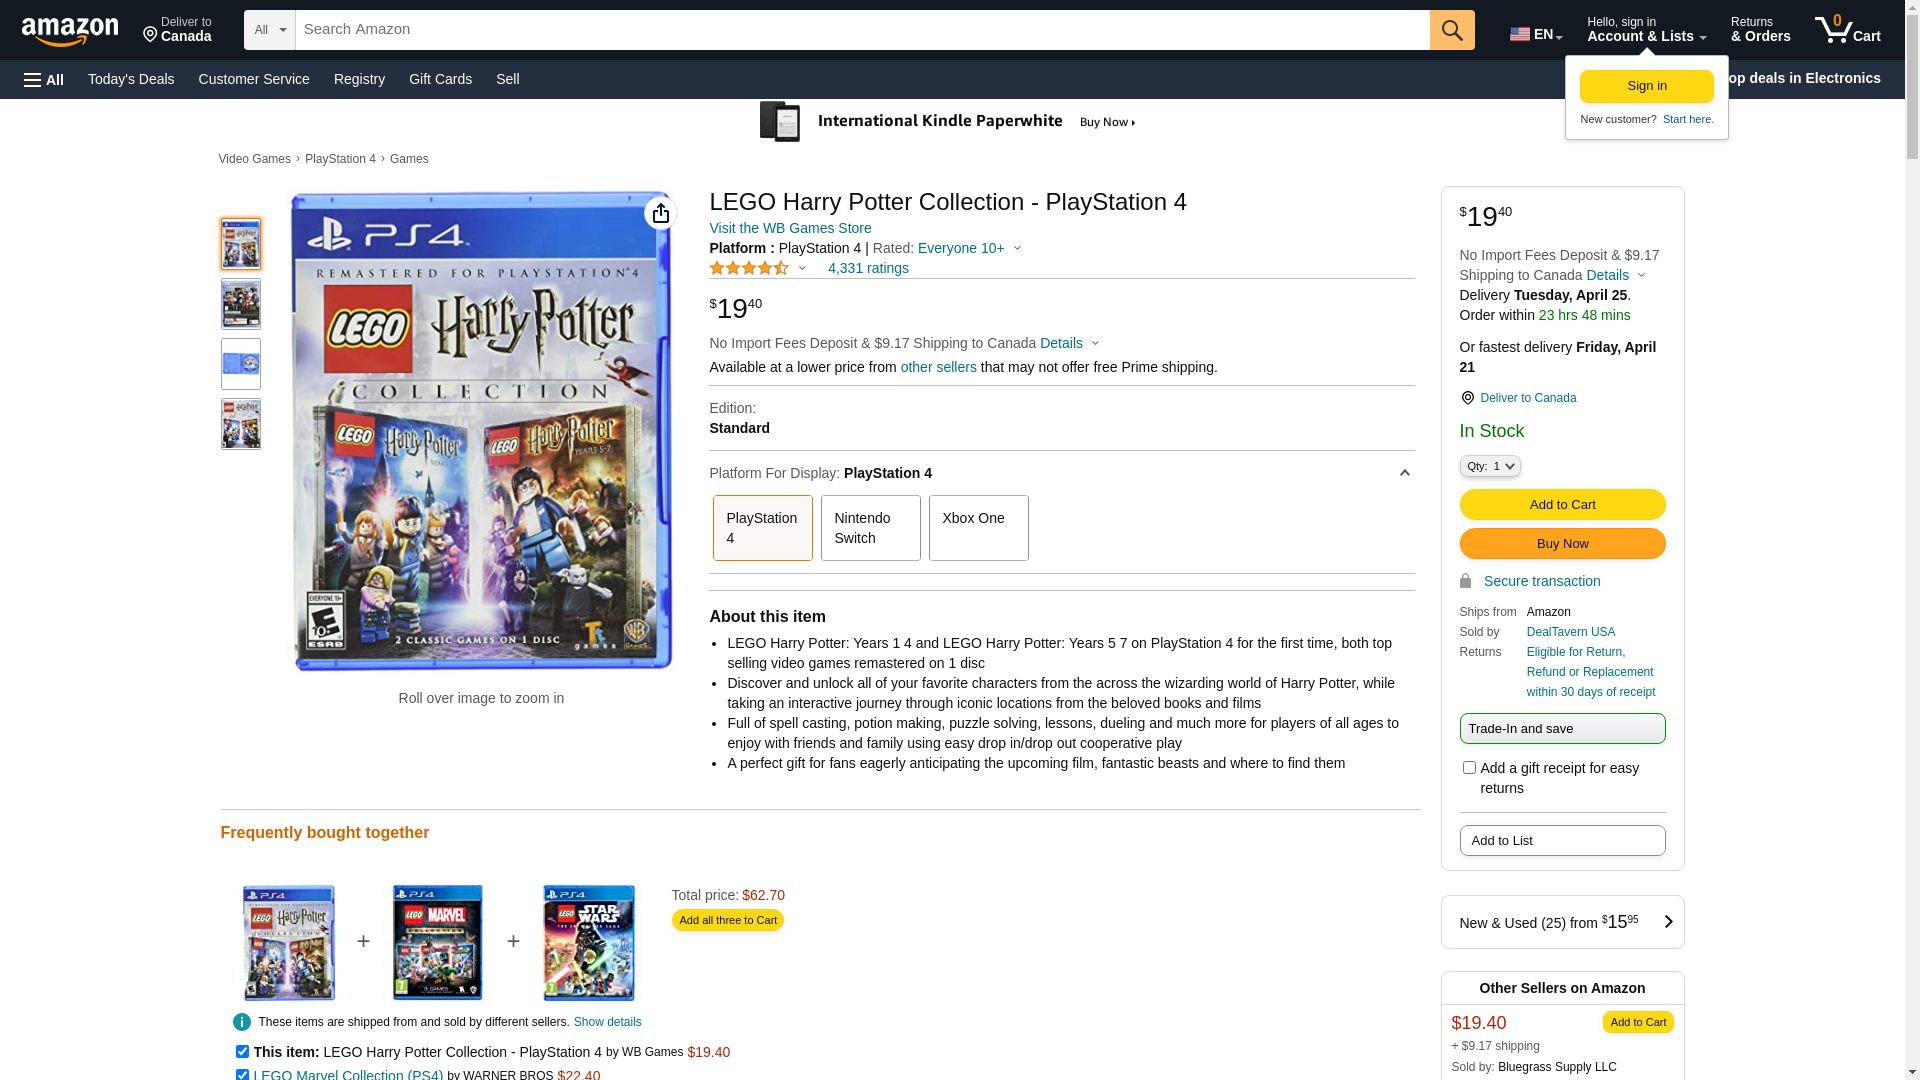Select the second product thumbnail image
This screenshot has width=1920, height=1080.
point(241,304)
